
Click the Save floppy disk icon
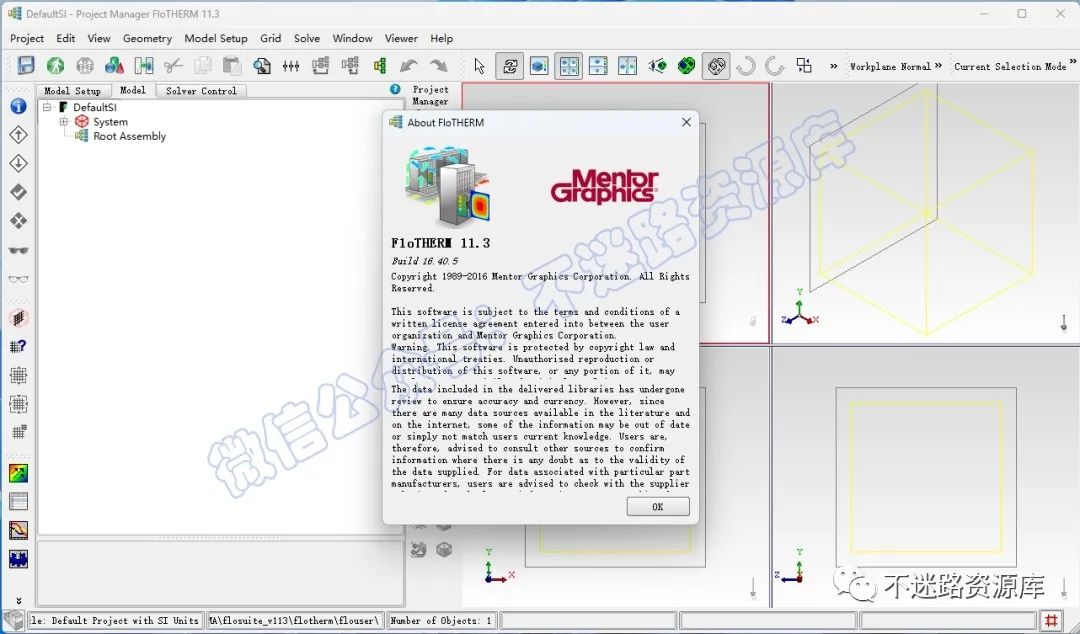point(25,65)
